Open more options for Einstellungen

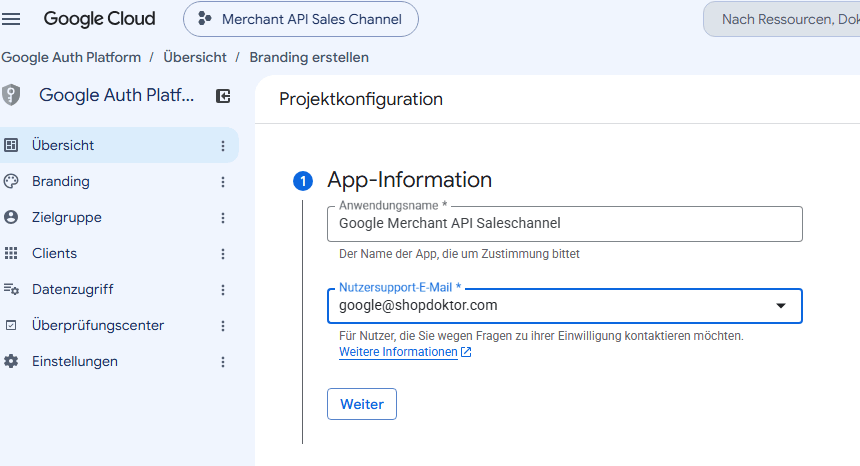pyautogui.click(x=223, y=362)
